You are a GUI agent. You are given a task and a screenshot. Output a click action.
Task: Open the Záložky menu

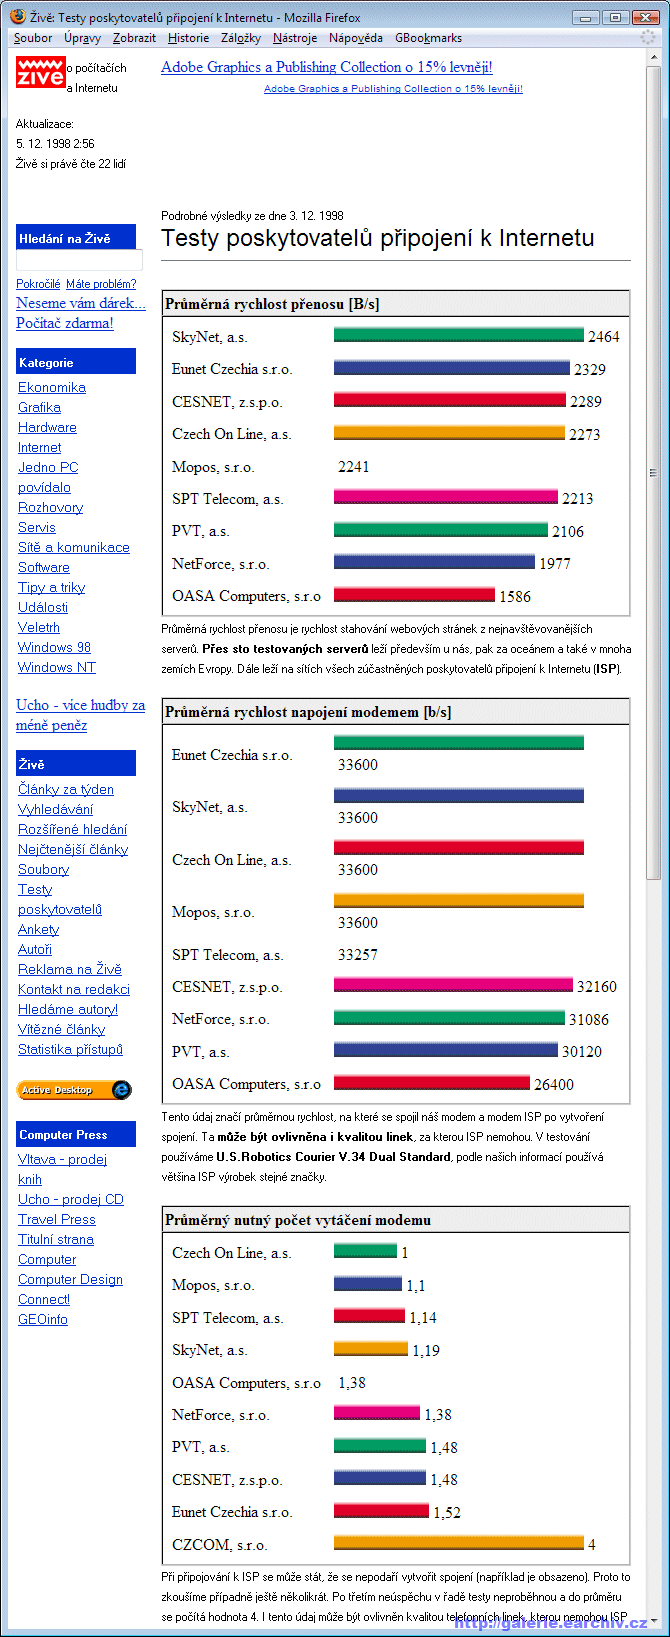(x=241, y=38)
